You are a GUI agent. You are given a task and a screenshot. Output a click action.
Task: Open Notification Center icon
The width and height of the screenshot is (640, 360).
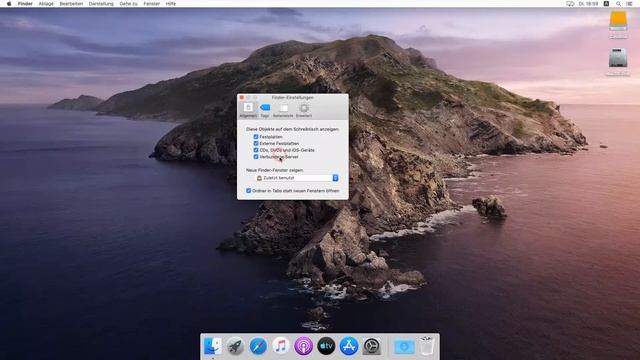click(x=629, y=4)
